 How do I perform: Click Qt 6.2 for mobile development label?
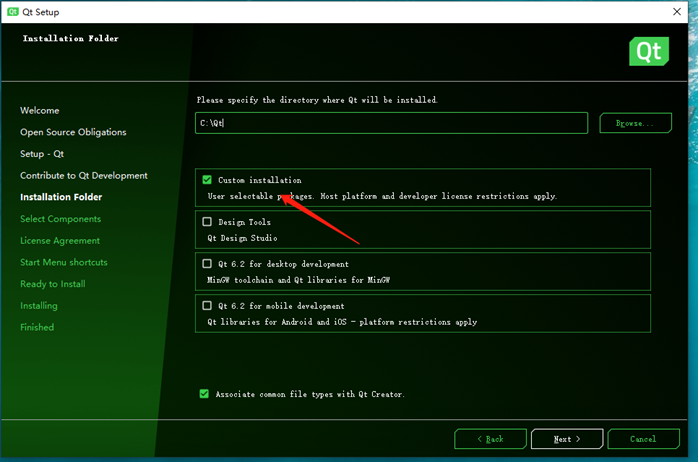tap(281, 306)
